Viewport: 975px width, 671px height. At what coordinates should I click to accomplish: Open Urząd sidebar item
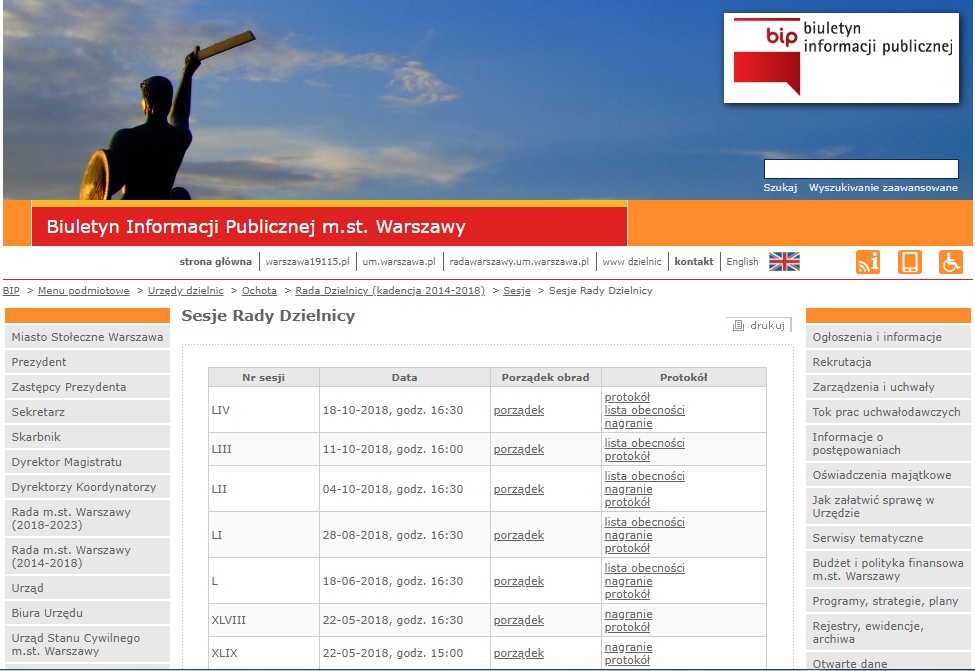[87, 588]
